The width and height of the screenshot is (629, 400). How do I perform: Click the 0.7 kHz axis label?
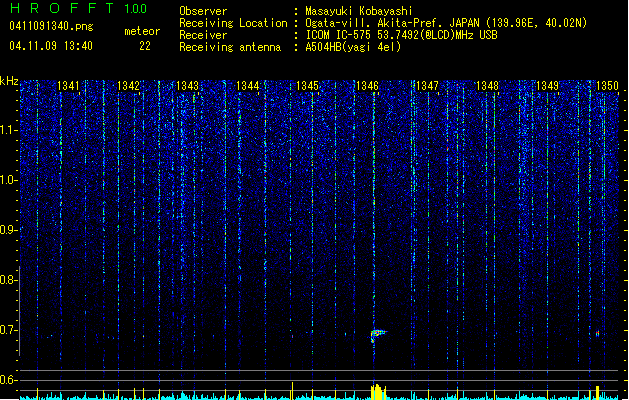click(x=8, y=330)
